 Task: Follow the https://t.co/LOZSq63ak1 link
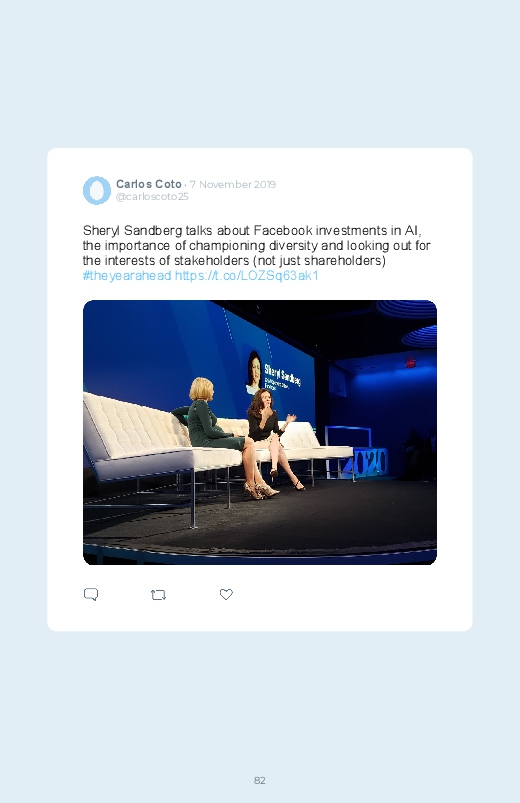click(x=246, y=276)
